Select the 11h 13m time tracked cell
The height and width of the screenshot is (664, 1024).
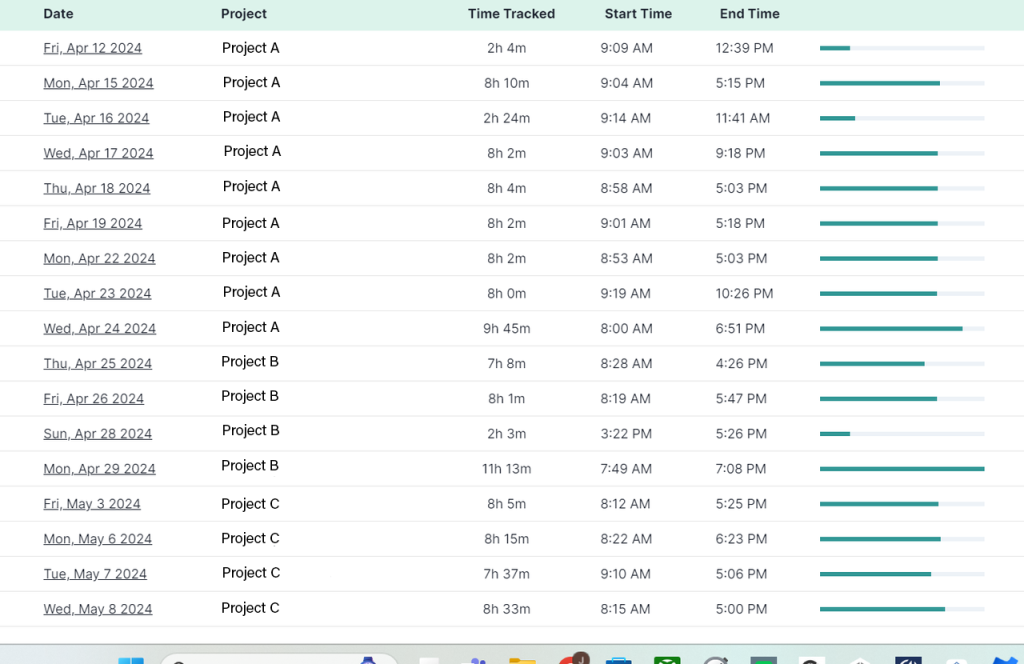(x=507, y=469)
